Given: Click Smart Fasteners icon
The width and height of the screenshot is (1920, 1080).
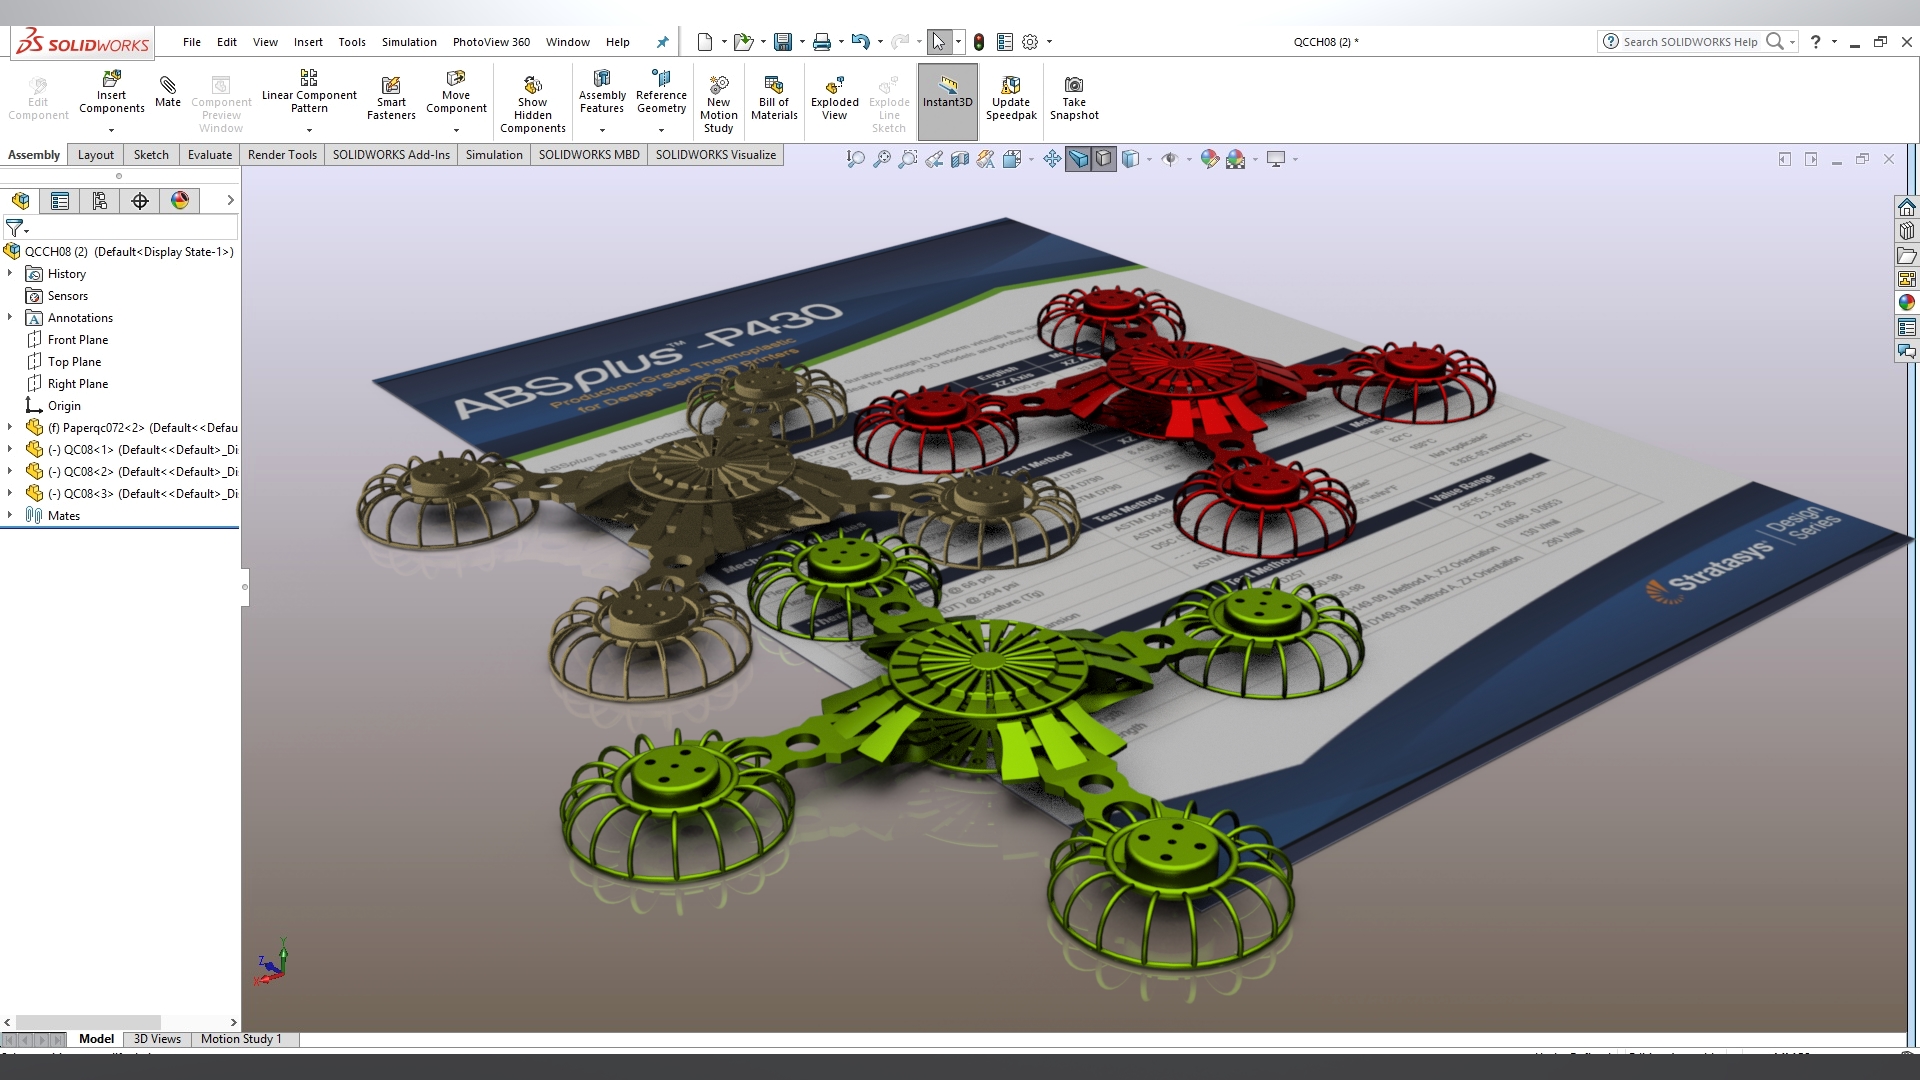Looking at the screenshot, I should (391, 97).
